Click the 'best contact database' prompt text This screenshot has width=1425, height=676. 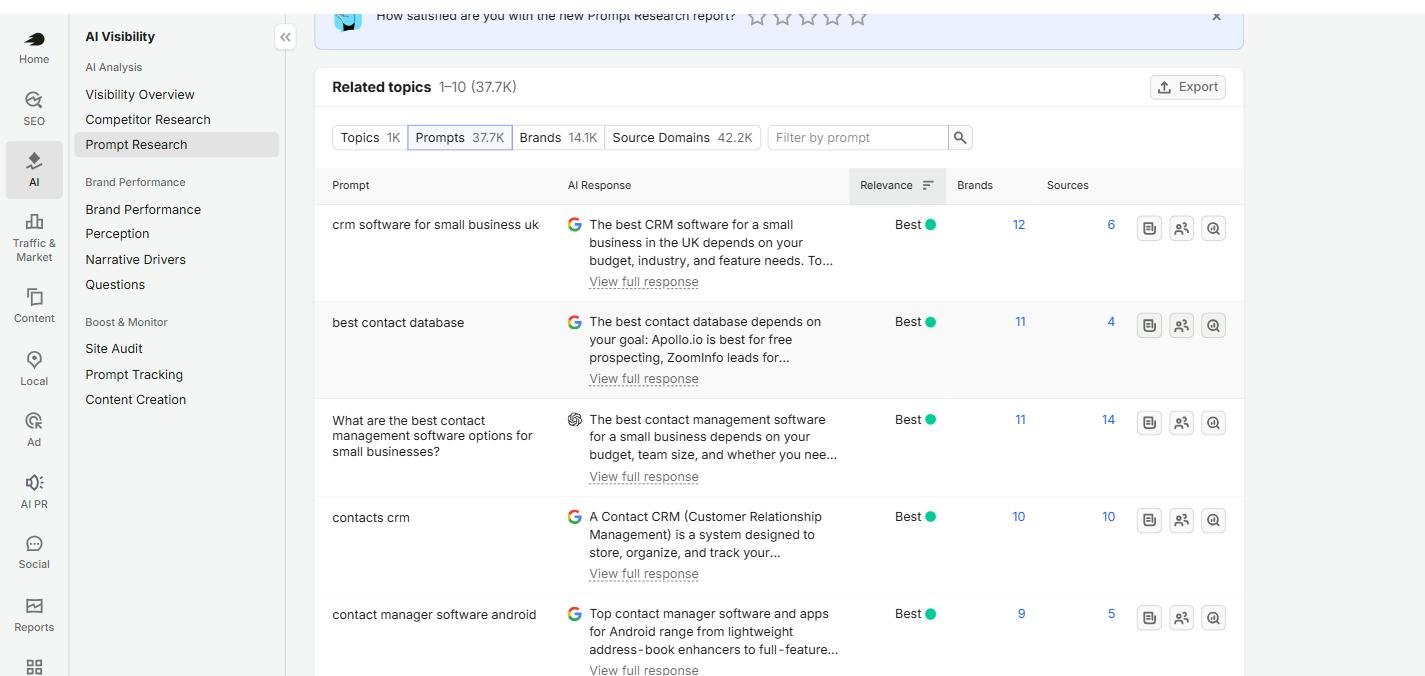click(x=398, y=323)
